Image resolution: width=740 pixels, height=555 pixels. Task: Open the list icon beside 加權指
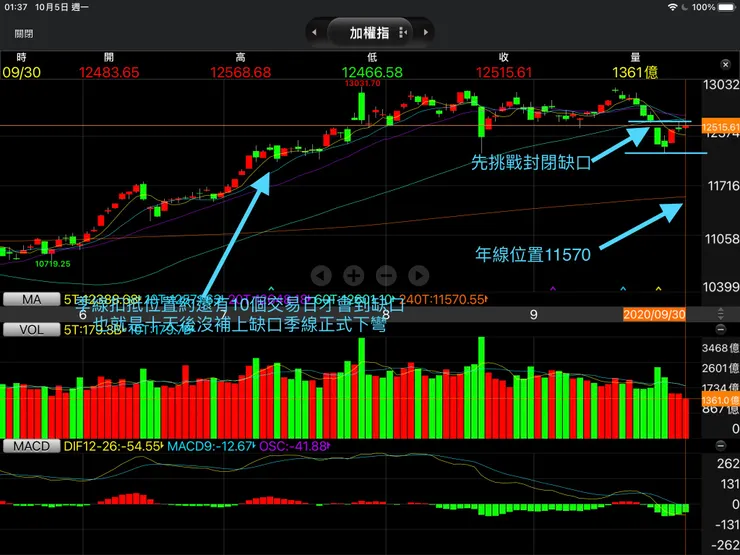pos(403,33)
